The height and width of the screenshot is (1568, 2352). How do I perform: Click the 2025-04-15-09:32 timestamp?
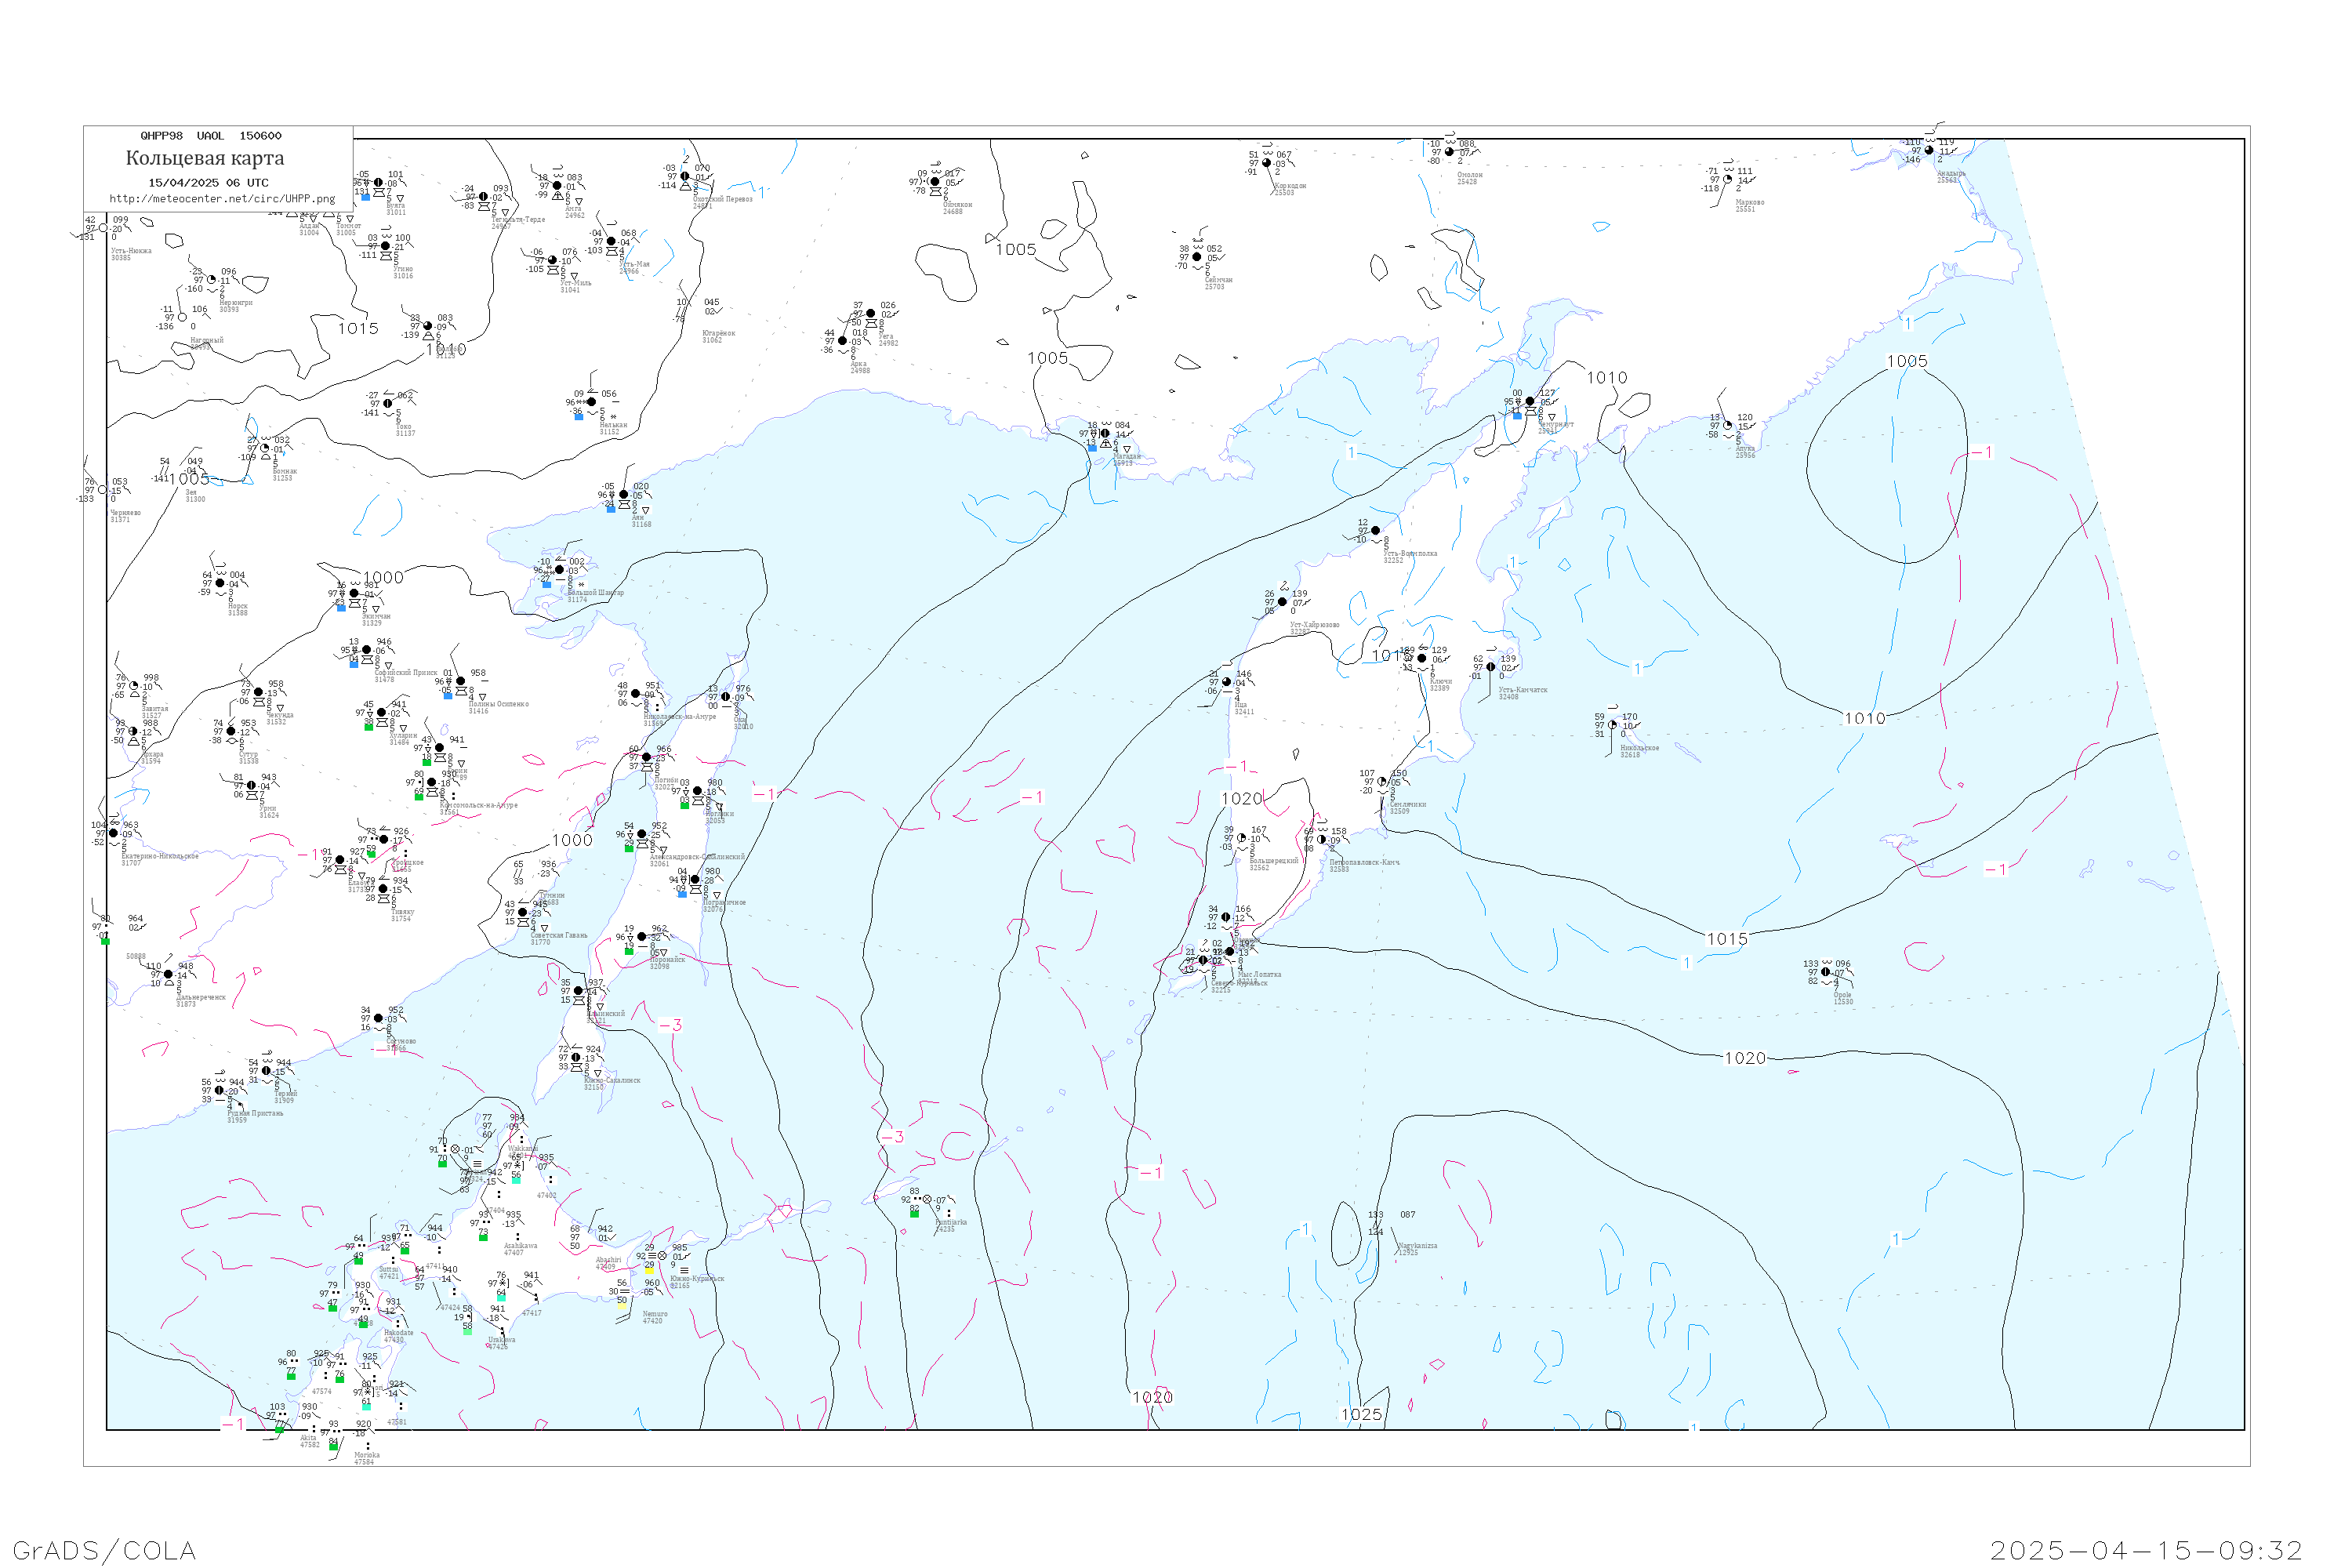tap(2146, 1550)
